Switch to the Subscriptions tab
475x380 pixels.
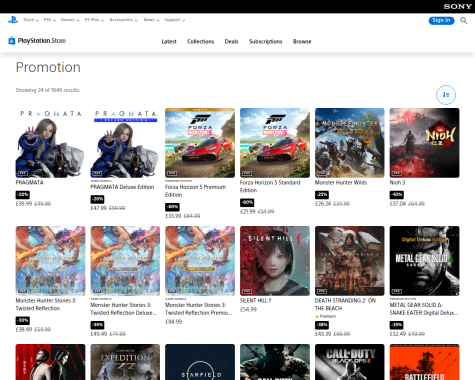[x=266, y=42]
